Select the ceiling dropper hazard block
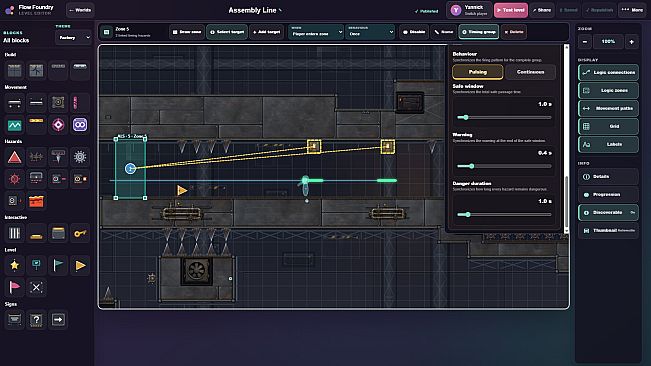This screenshot has height=366, width=651. 58,157
